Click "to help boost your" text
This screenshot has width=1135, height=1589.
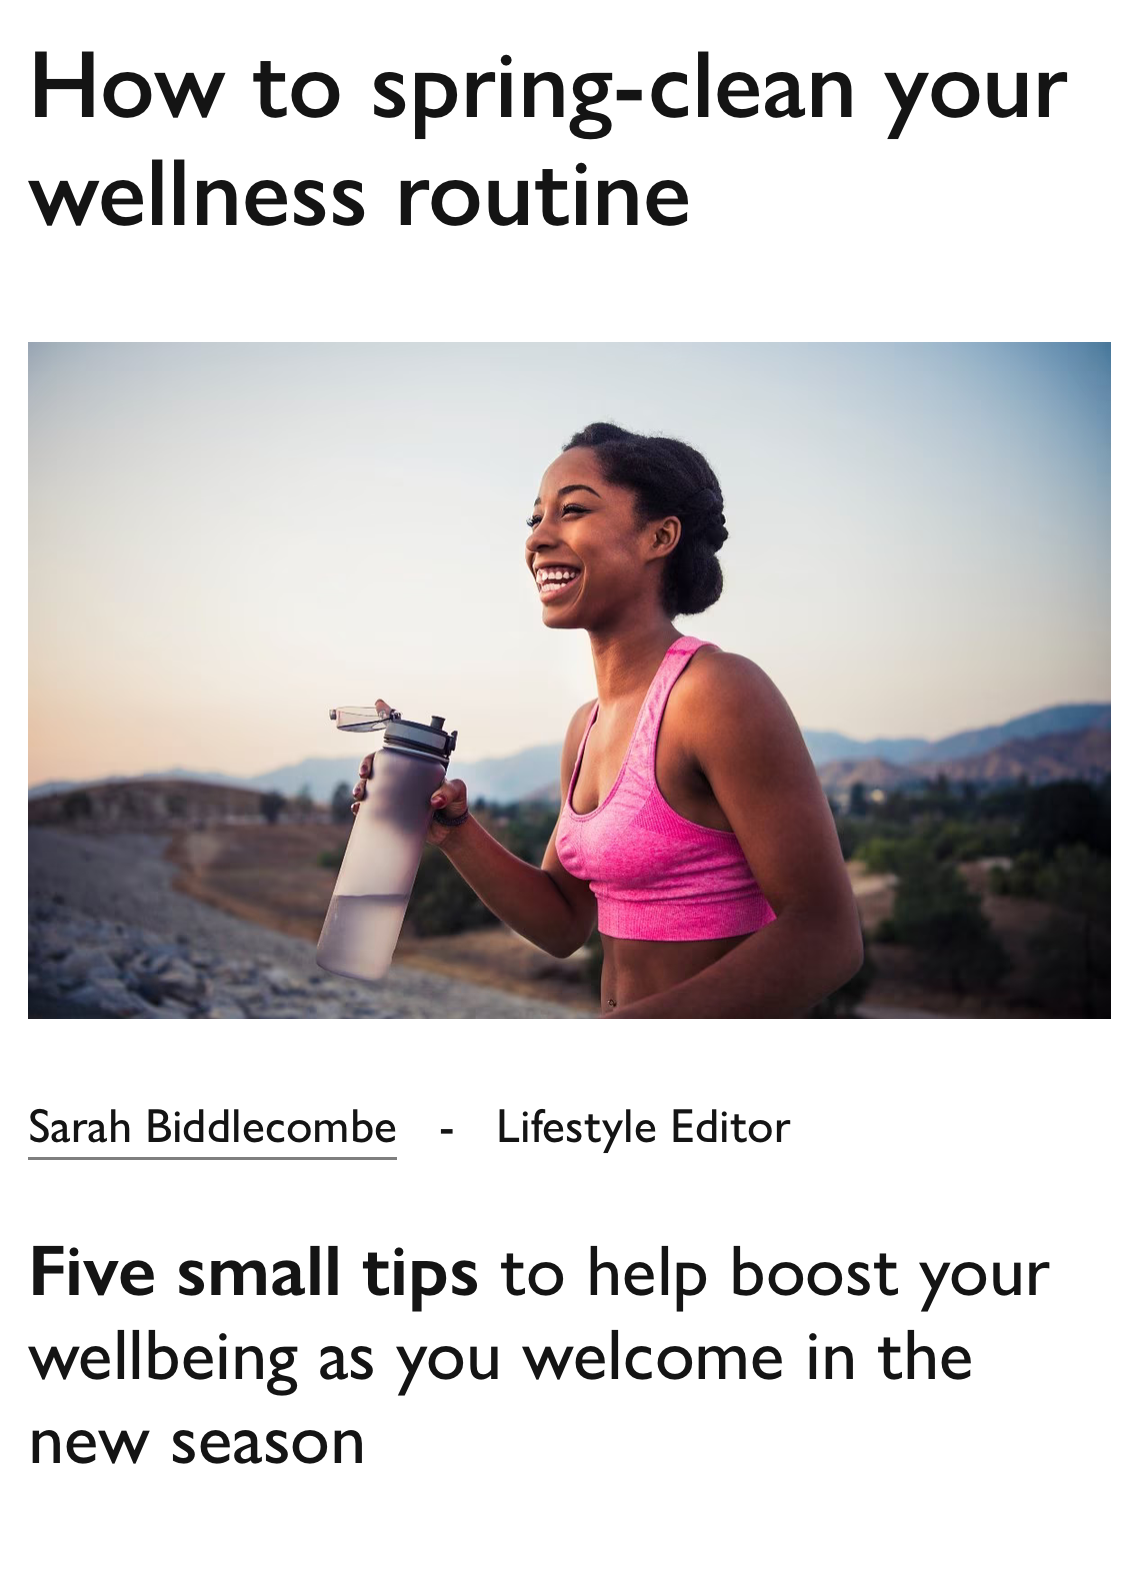coord(775,1275)
